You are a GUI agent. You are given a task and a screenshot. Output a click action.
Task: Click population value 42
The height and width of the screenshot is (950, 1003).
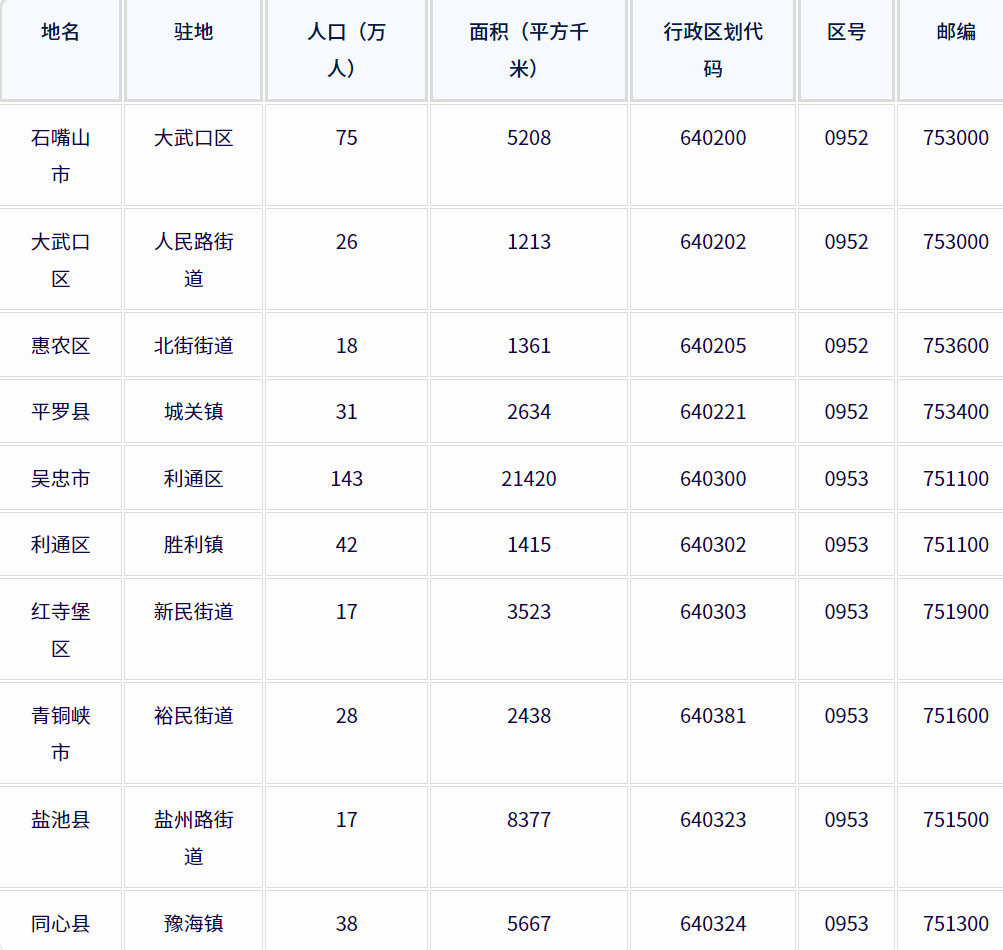[x=346, y=544]
